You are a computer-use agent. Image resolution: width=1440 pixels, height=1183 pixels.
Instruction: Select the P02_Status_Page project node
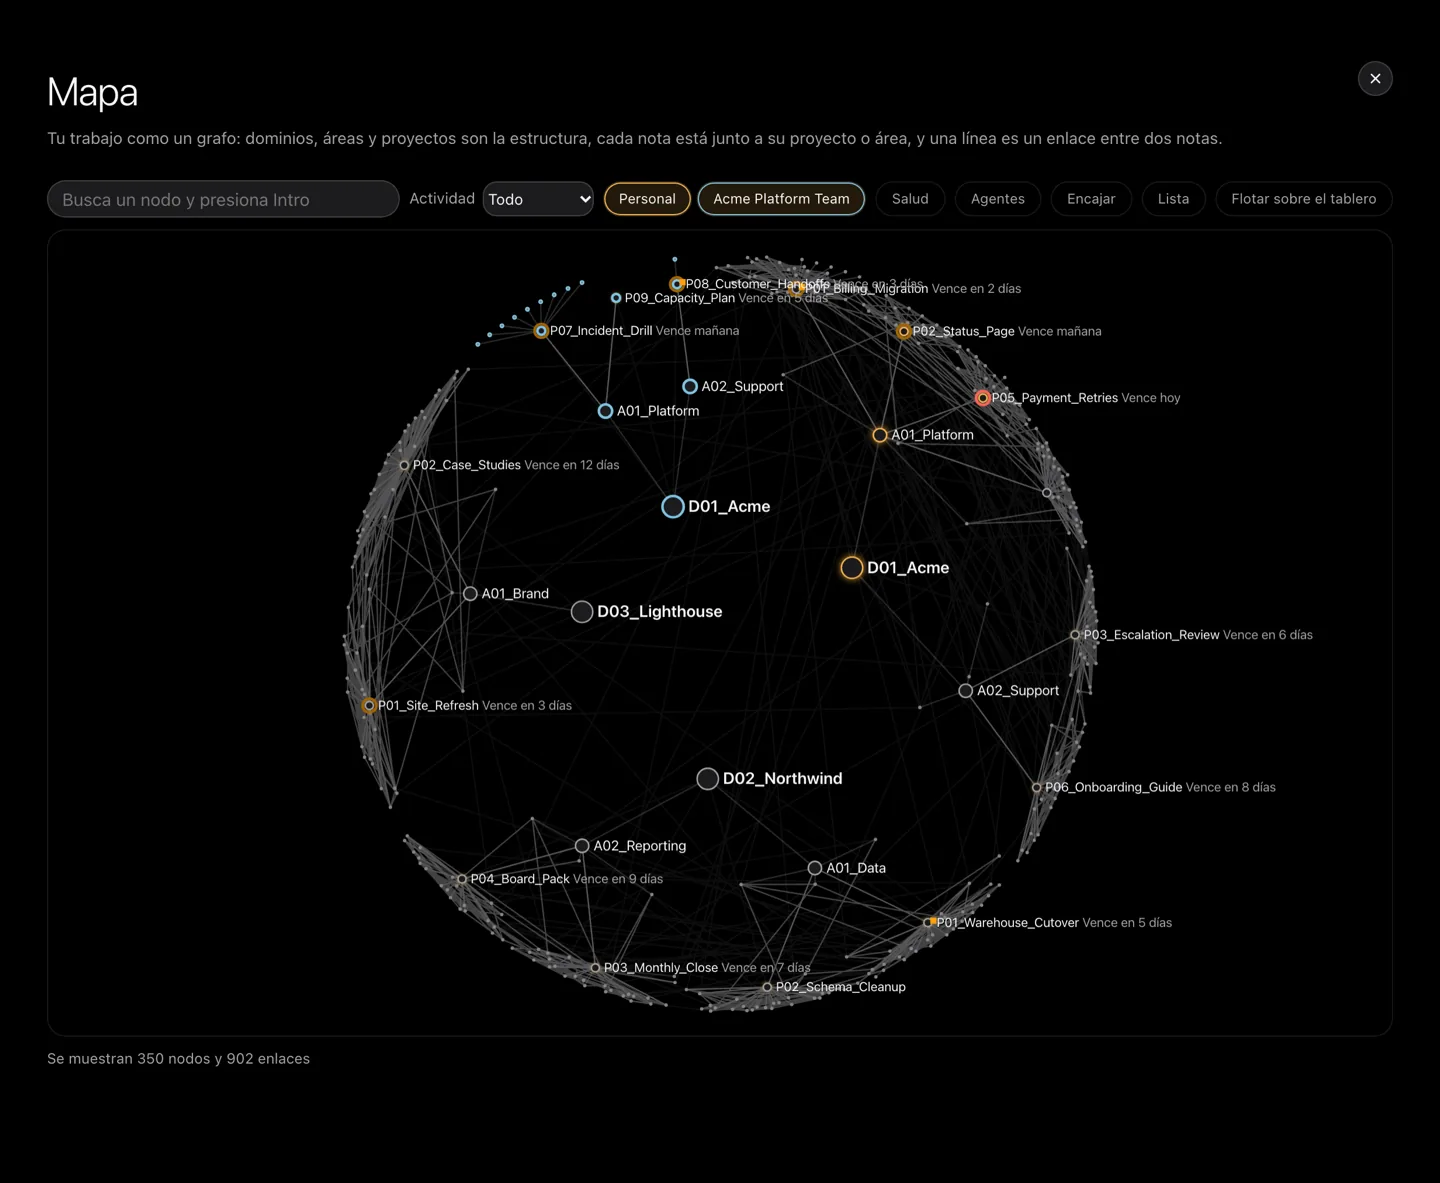click(x=904, y=331)
